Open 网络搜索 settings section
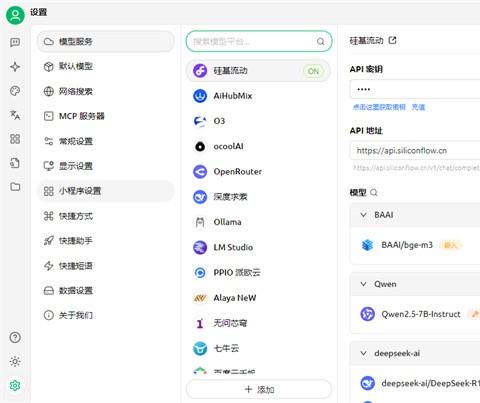Screen dimensions: 480x403 [x=105, y=91]
